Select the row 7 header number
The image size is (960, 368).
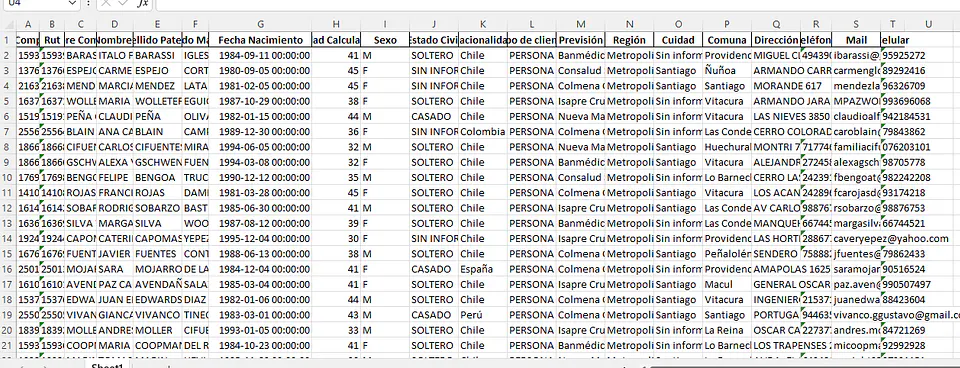click(x=7, y=132)
